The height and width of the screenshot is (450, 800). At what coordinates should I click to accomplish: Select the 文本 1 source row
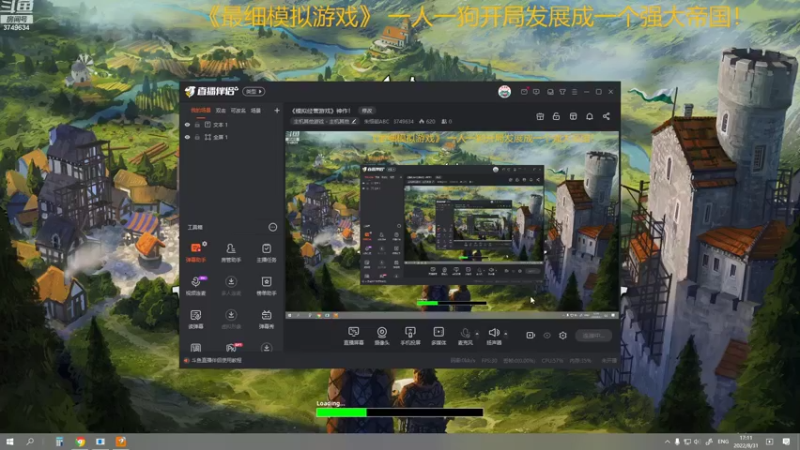tap(232, 124)
